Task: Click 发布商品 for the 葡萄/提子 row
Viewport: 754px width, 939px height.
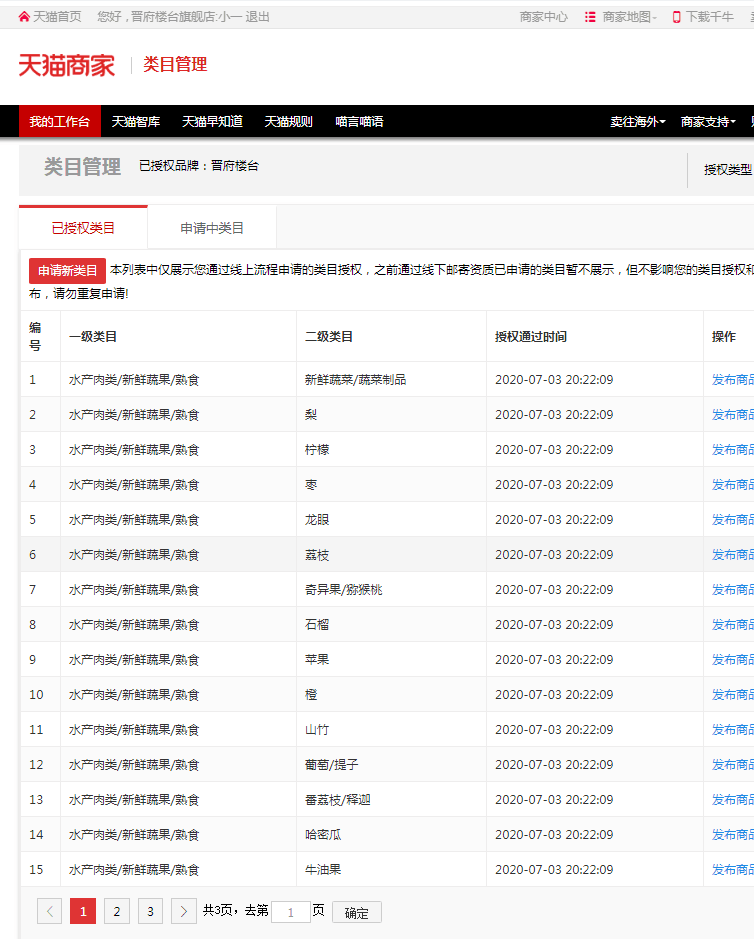Action: (733, 765)
